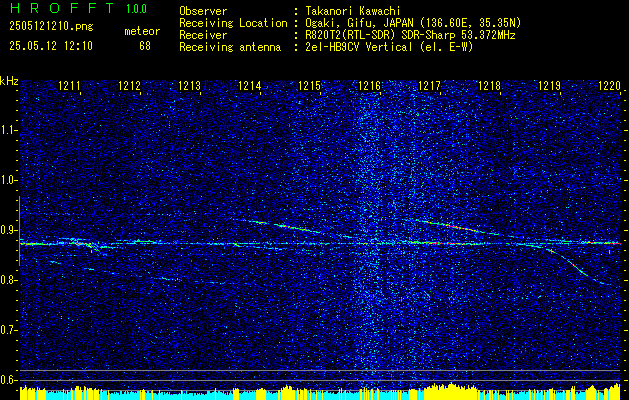The height and width of the screenshot is (400, 629).
Task: Click the 0.7 kHz axis label
Action: (x=8, y=330)
